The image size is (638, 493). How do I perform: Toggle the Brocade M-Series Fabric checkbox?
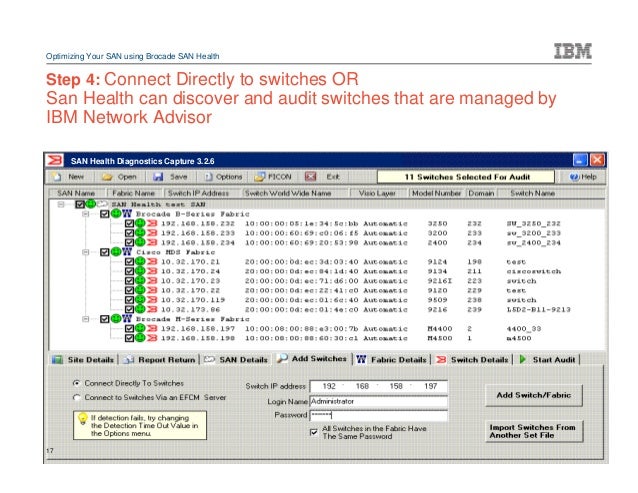[105, 319]
